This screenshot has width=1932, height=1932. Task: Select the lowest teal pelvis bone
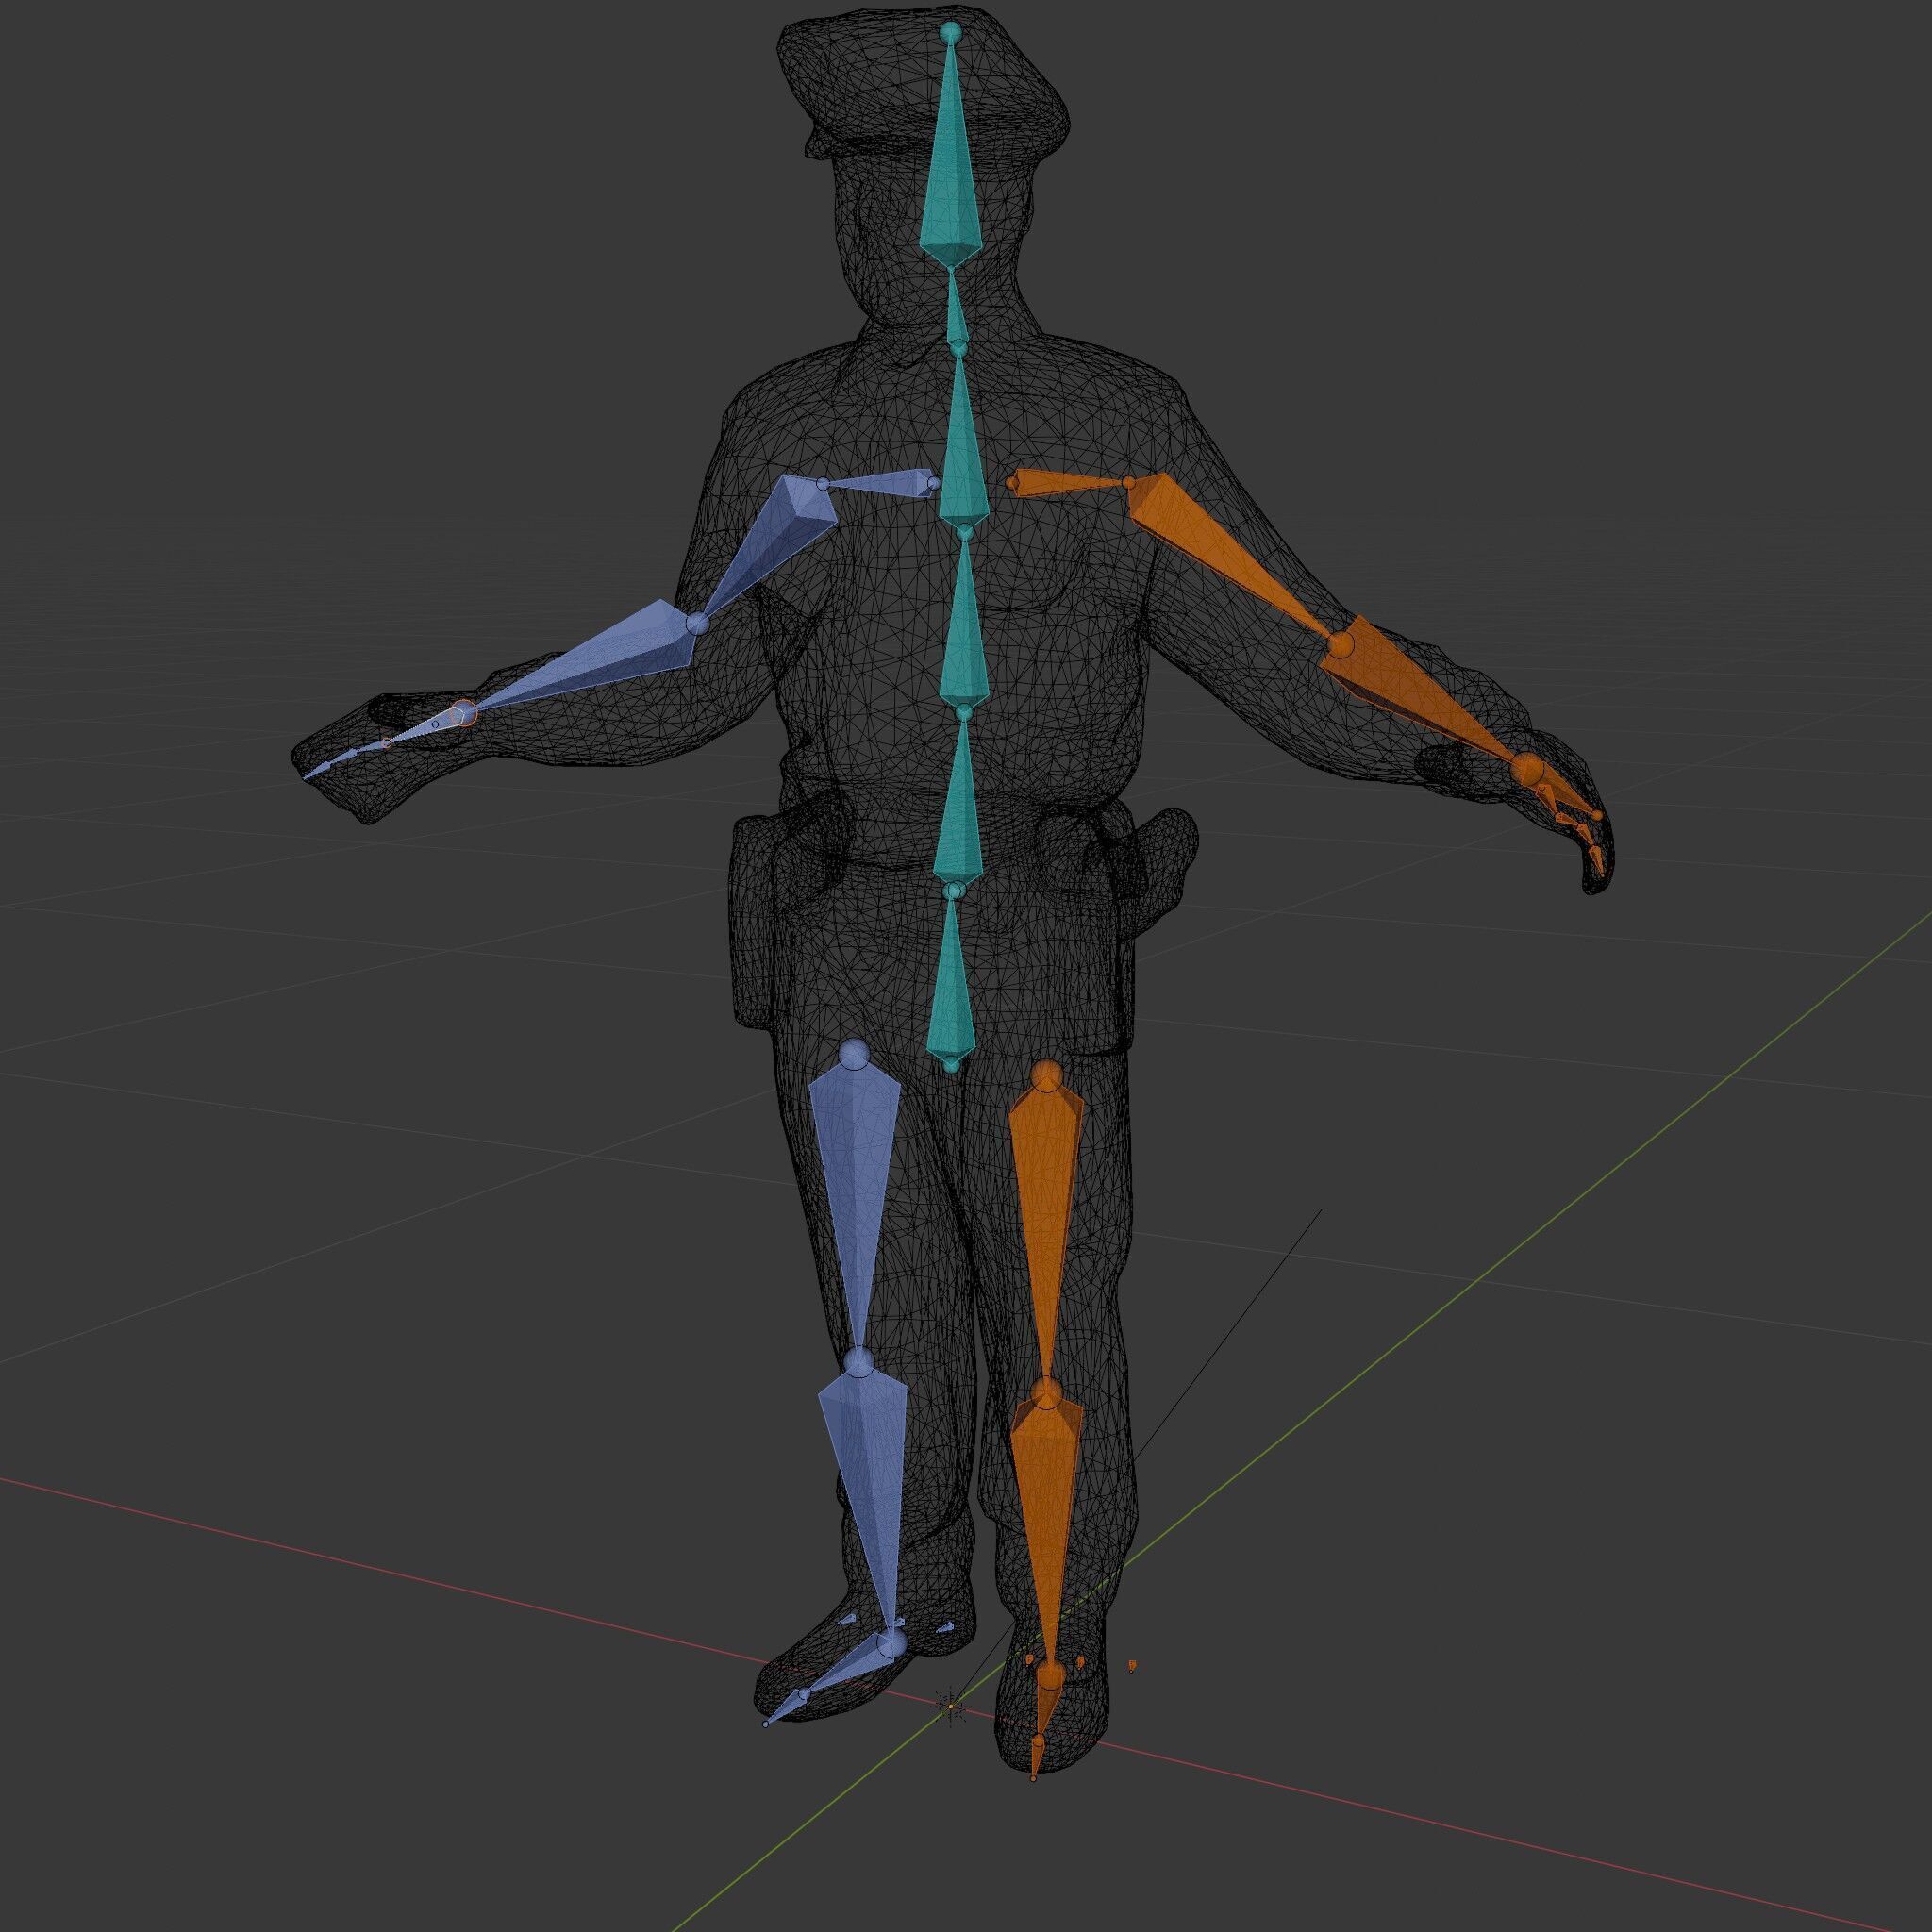click(x=951, y=977)
